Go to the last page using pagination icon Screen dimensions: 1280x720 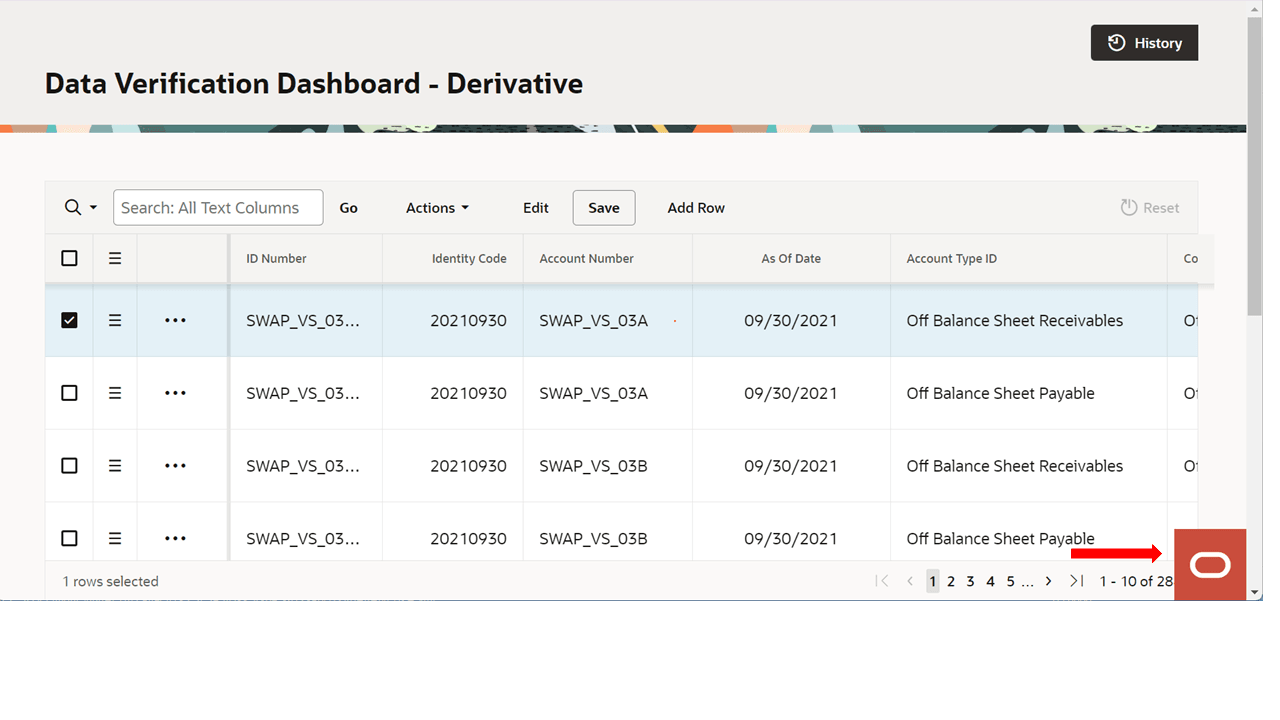(1077, 580)
